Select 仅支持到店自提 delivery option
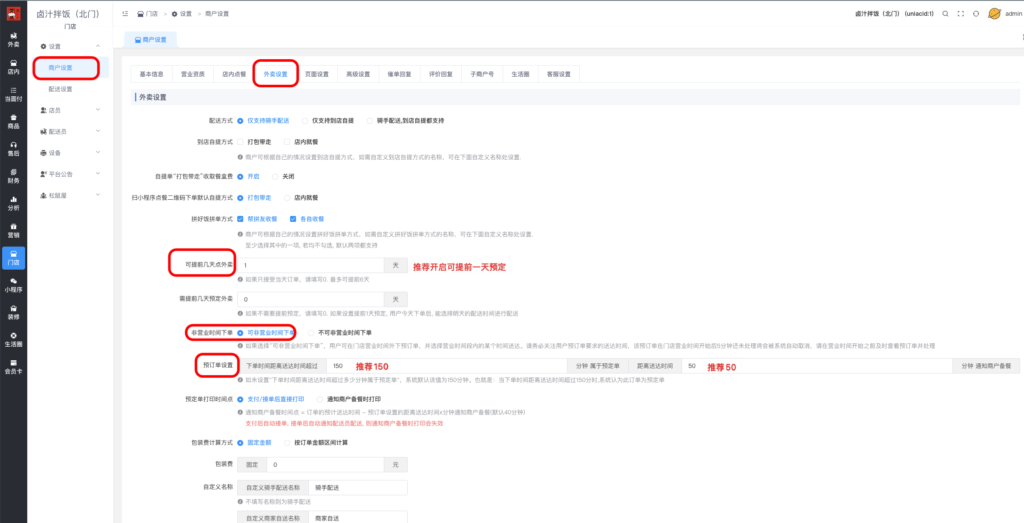This screenshot has height=523, width=1024. point(328,121)
